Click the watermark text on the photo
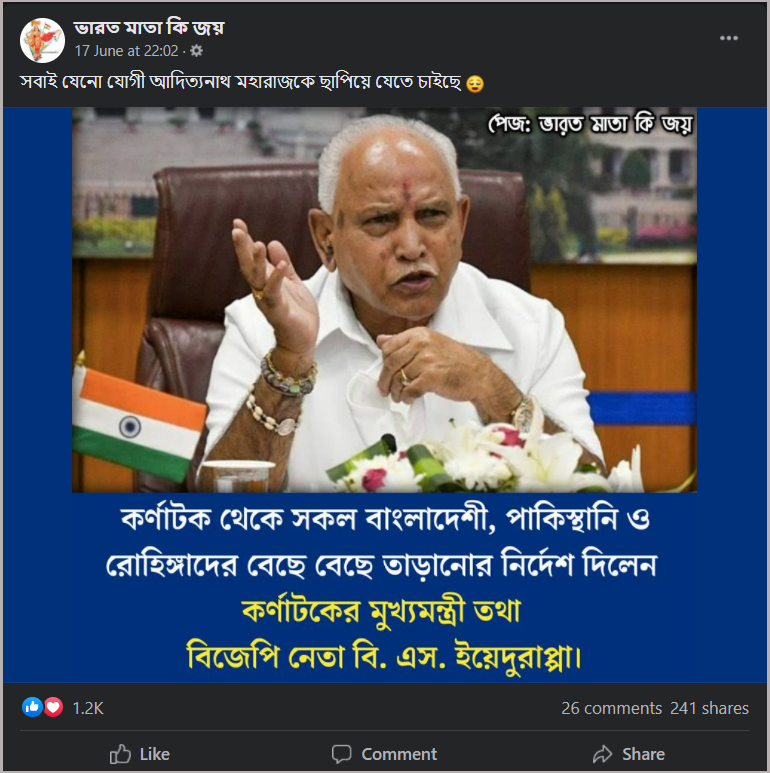770x773 pixels. click(591, 124)
